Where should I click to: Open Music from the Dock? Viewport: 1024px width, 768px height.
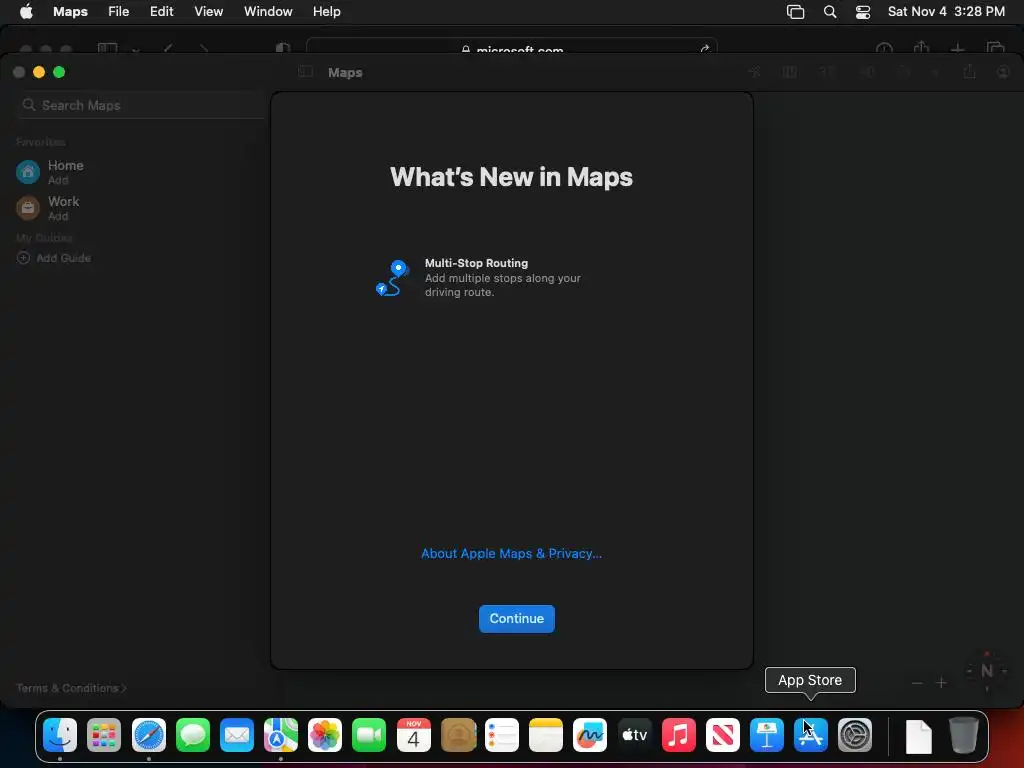tap(679, 735)
